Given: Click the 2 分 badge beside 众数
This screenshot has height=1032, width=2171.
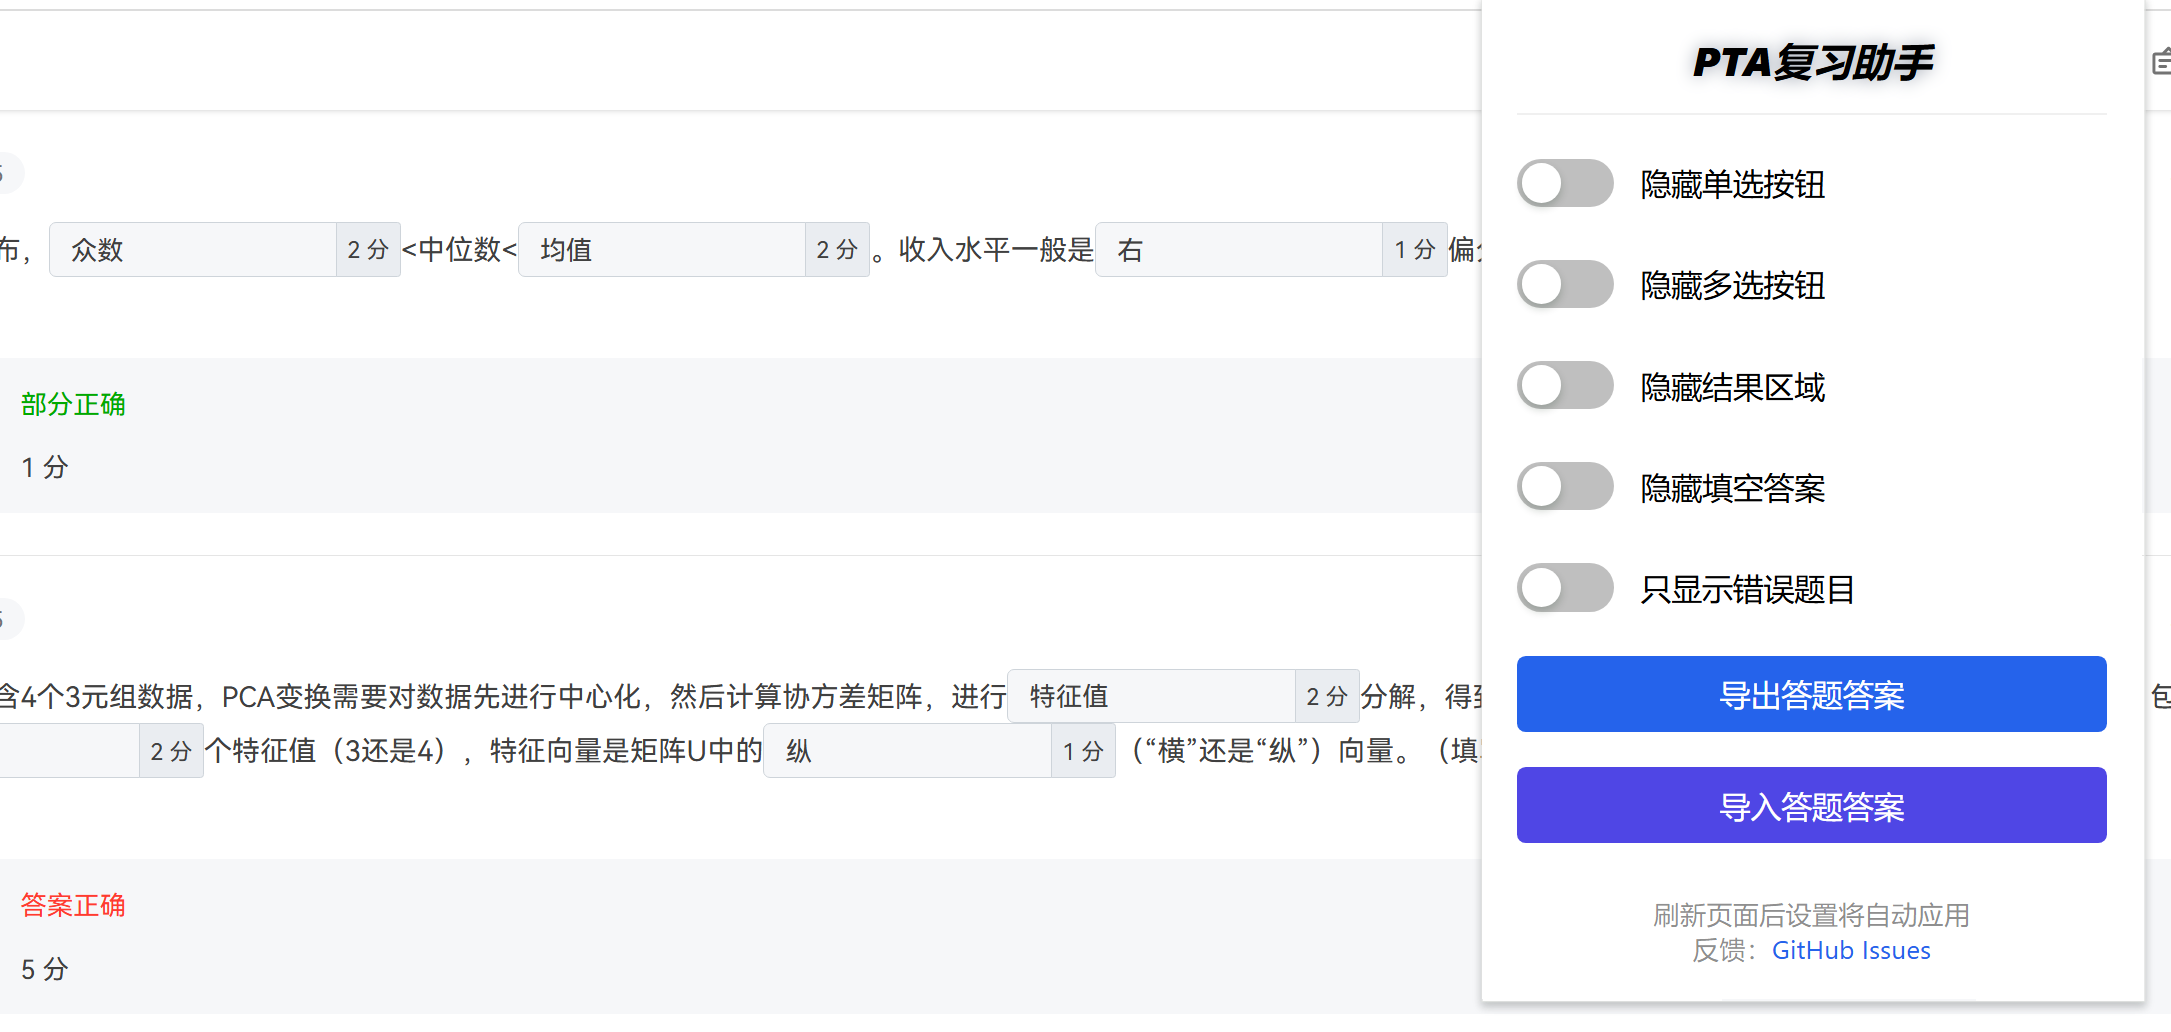Looking at the screenshot, I should tap(368, 250).
